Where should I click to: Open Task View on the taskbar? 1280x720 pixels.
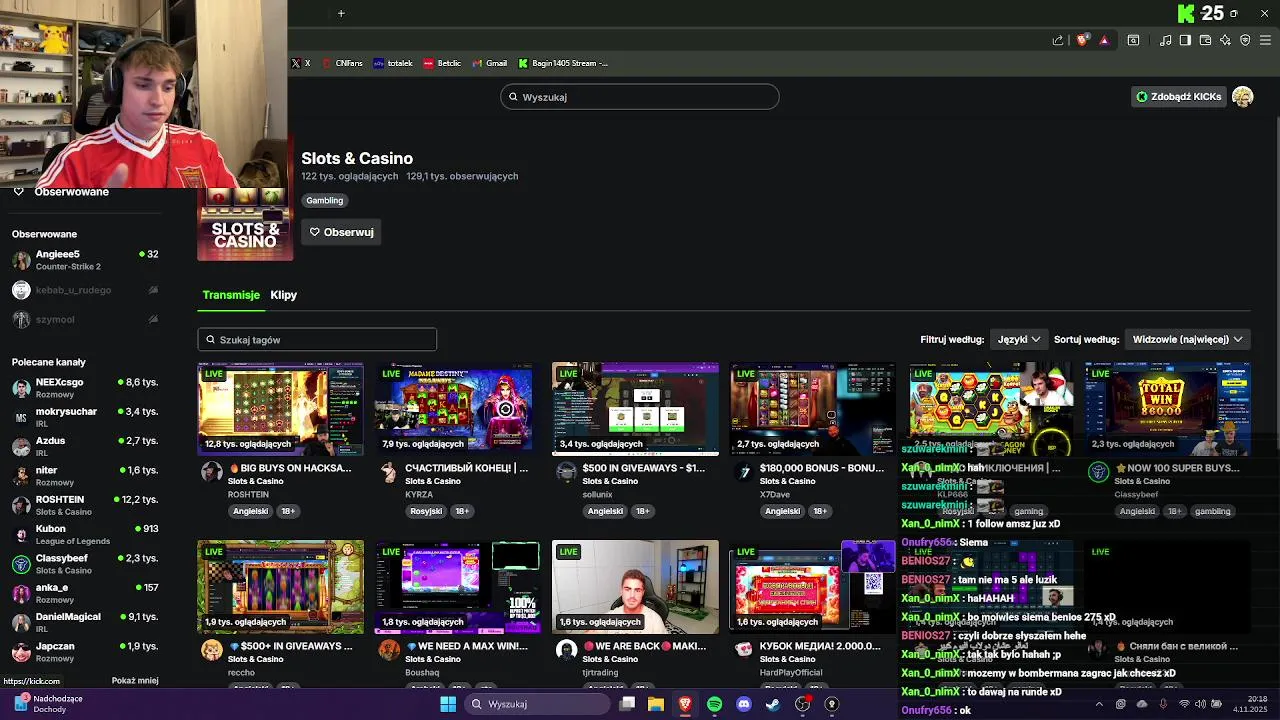(627, 704)
